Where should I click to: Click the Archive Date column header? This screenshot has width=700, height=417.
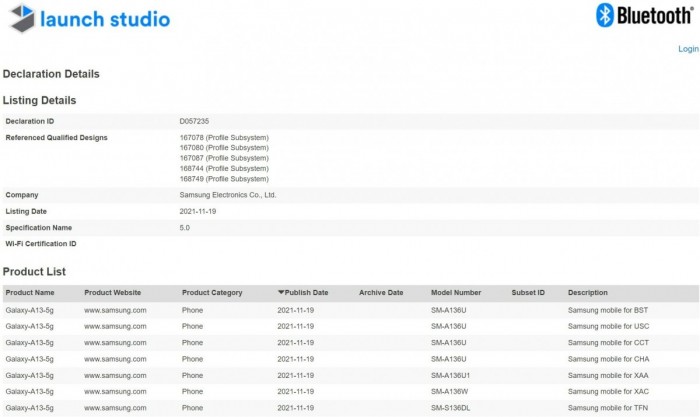(381, 293)
